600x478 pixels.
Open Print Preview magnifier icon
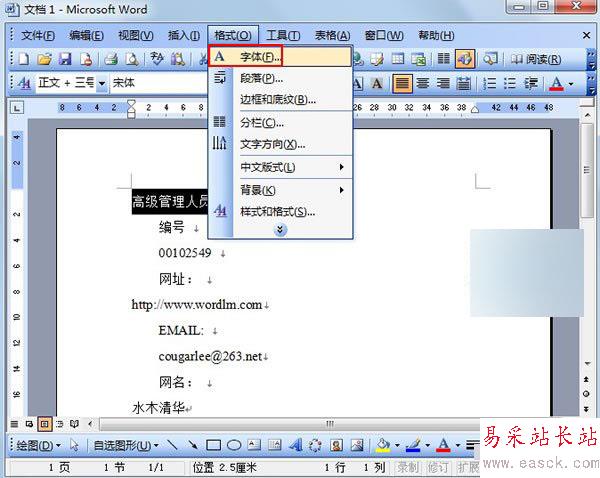pos(132,59)
